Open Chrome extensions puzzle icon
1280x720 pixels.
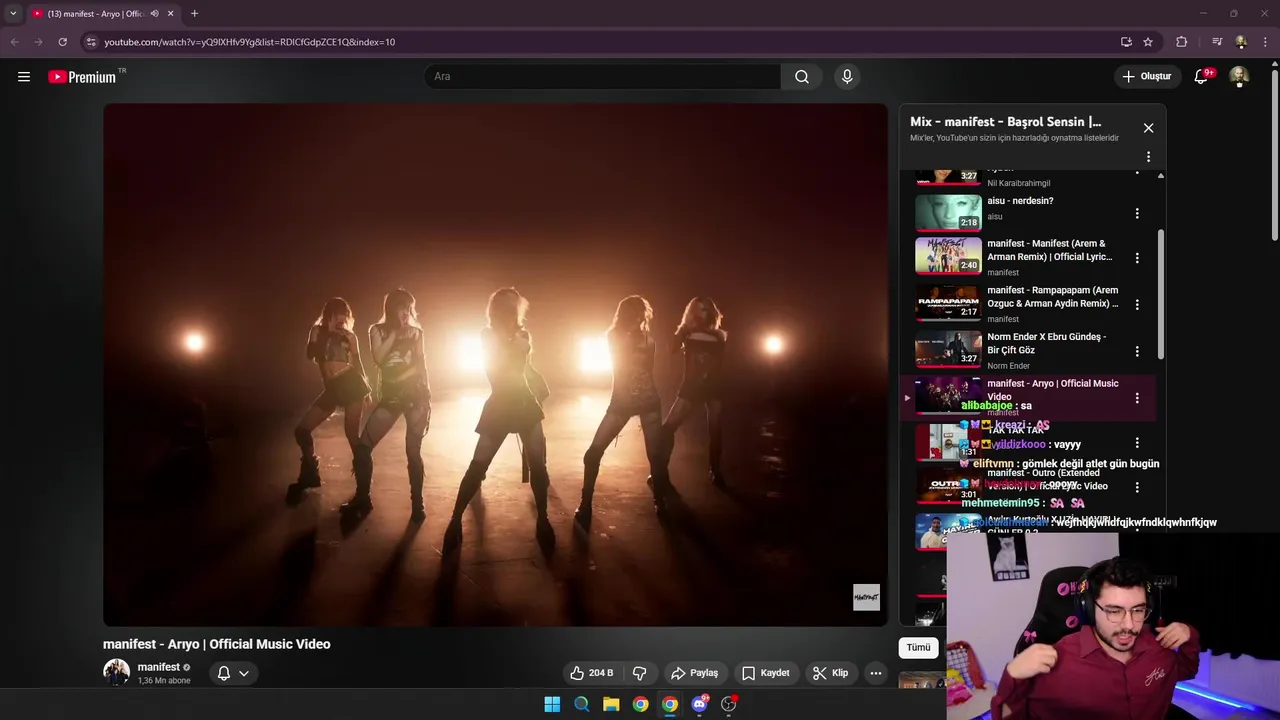pyautogui.click(x=1181, y=42)
